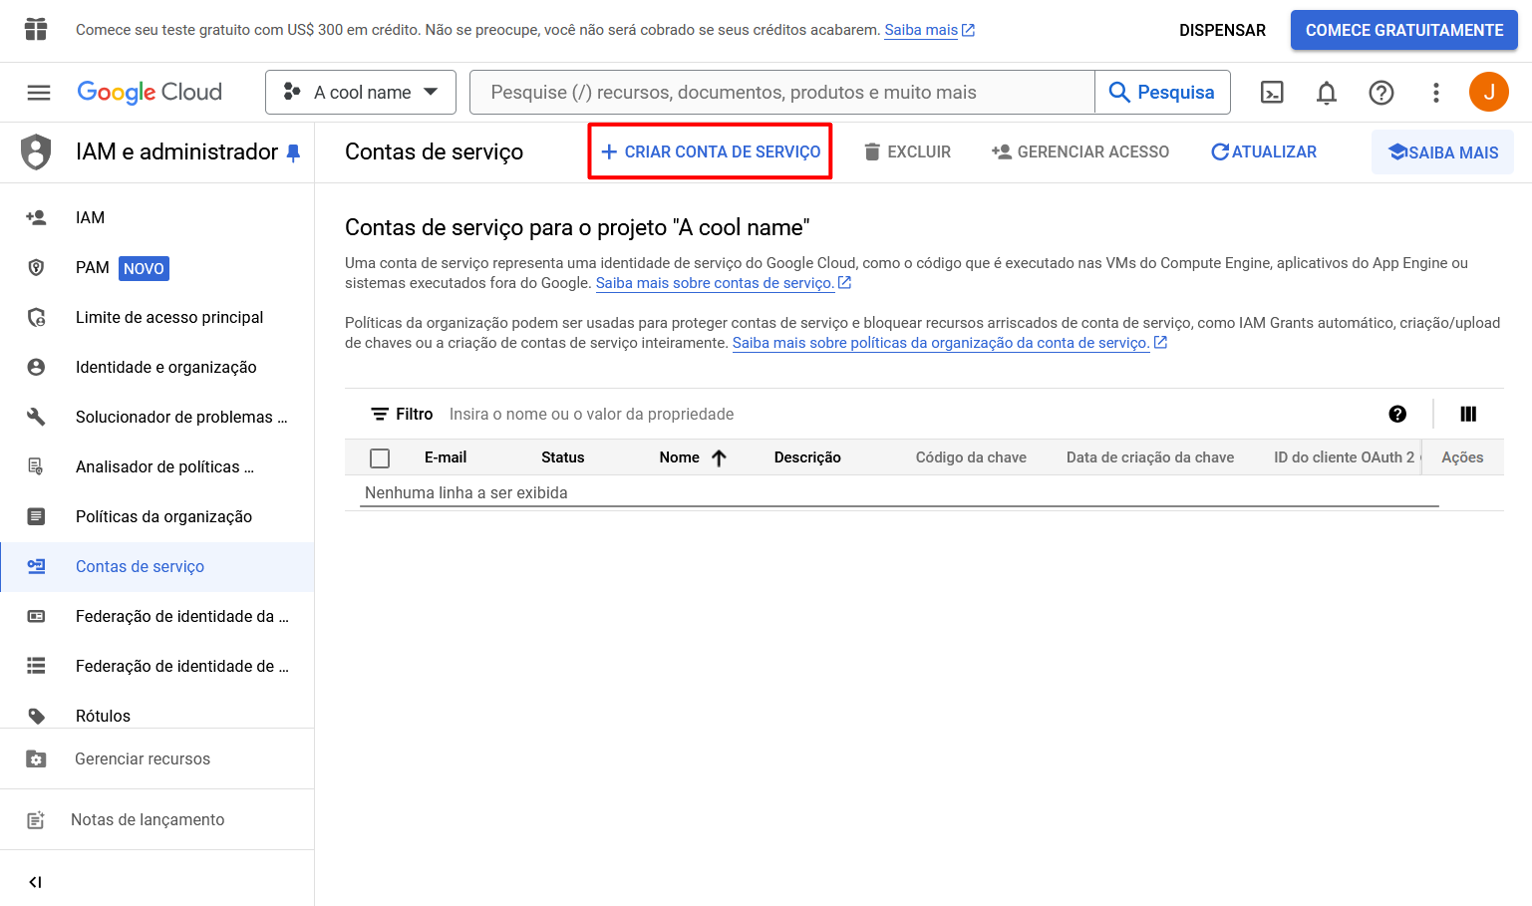Open Políticas da organização
Viewport: 1532px width, 906px height.
[157, 517]
